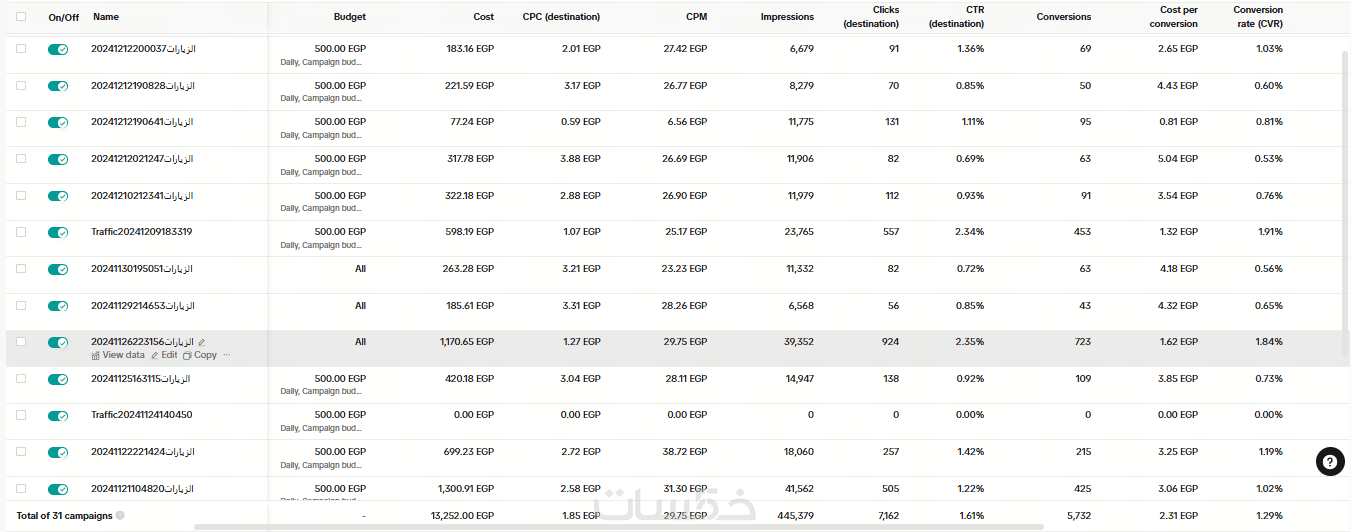Sort by the Impressions column header

[x=786, y=17]
